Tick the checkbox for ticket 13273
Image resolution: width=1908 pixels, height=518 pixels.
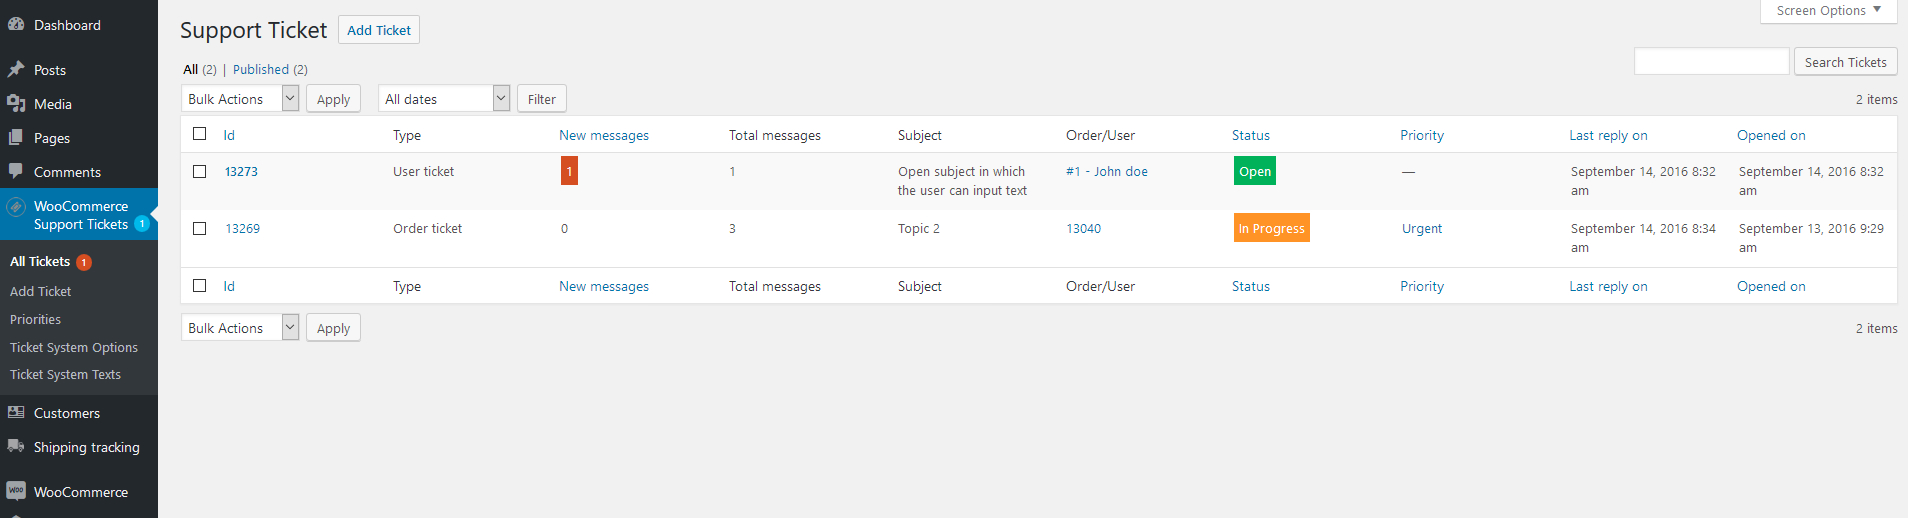[x=200, y=171]
